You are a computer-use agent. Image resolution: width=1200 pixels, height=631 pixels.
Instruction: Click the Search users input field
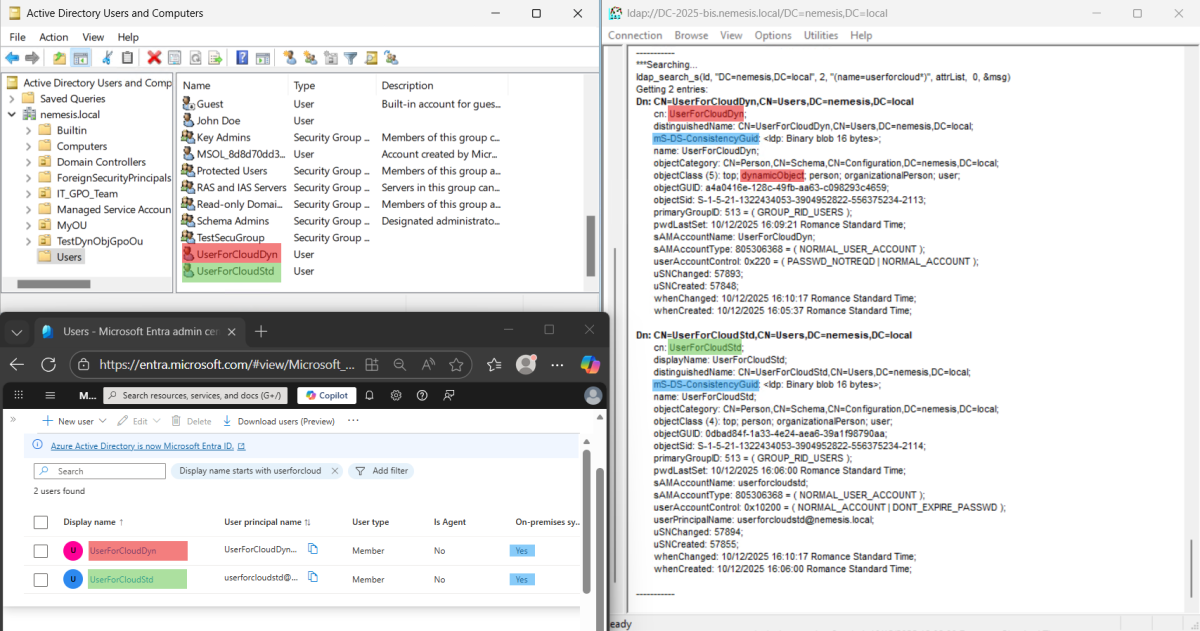point(100,470)
